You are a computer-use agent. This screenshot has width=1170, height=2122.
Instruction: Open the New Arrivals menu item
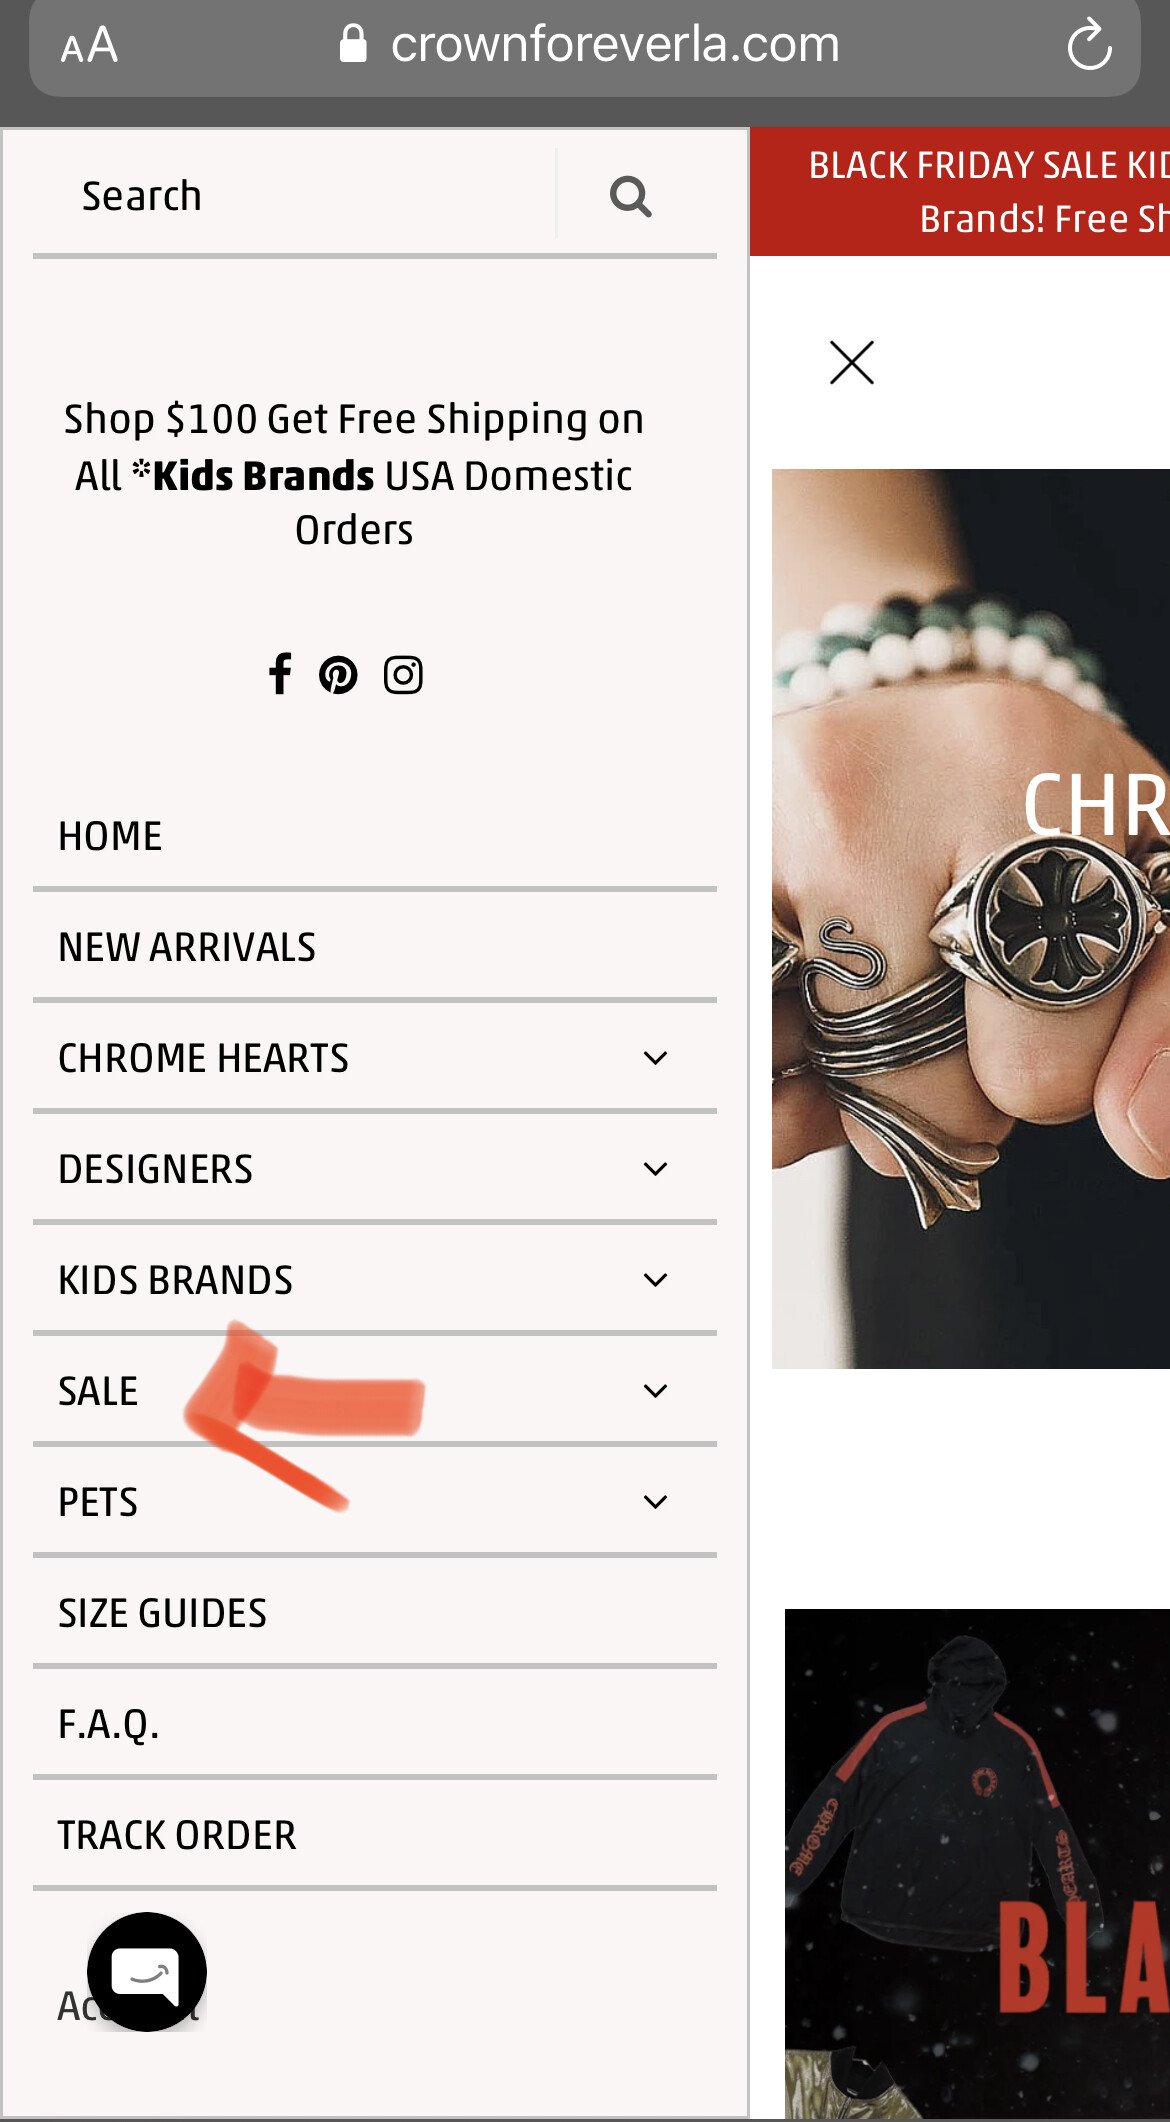(375, 947)
